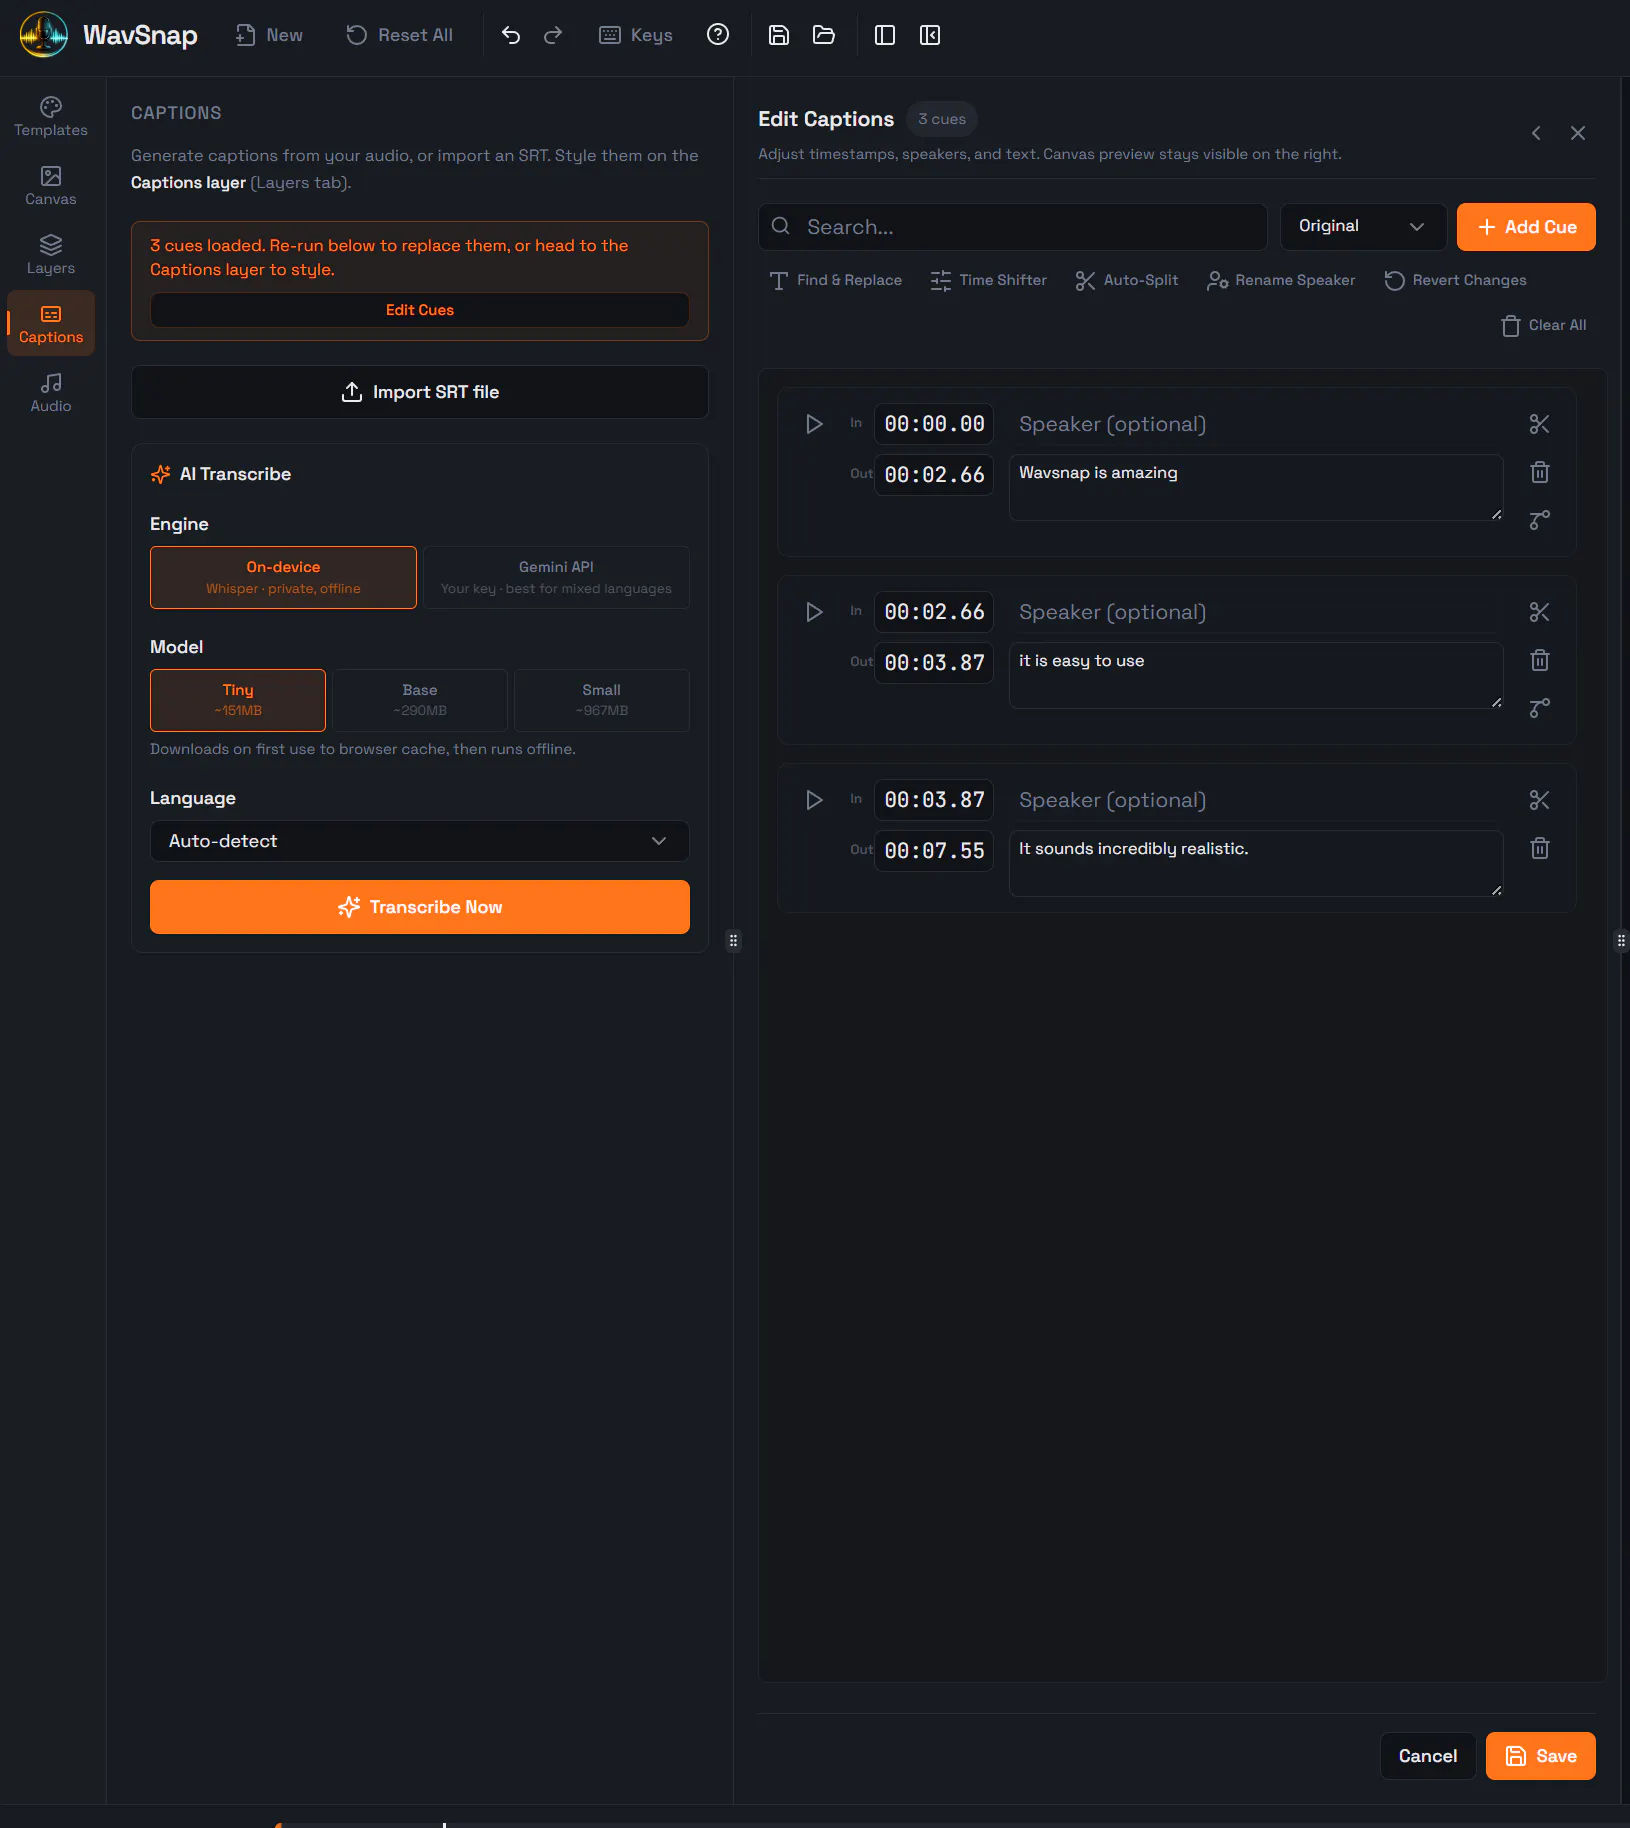Switch to the Layers tab
This screenshot has width=1630, height=1828.
point(51,255)
